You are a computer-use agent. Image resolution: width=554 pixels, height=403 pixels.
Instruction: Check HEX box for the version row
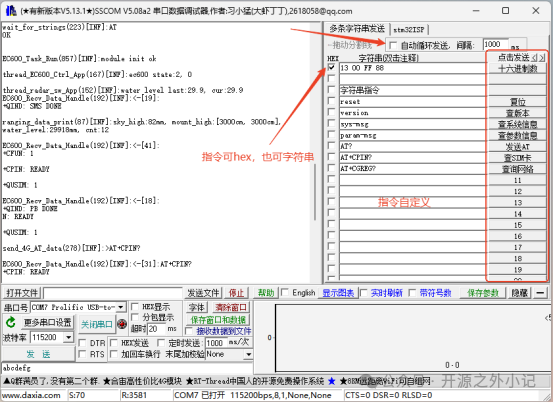point(331,112)
